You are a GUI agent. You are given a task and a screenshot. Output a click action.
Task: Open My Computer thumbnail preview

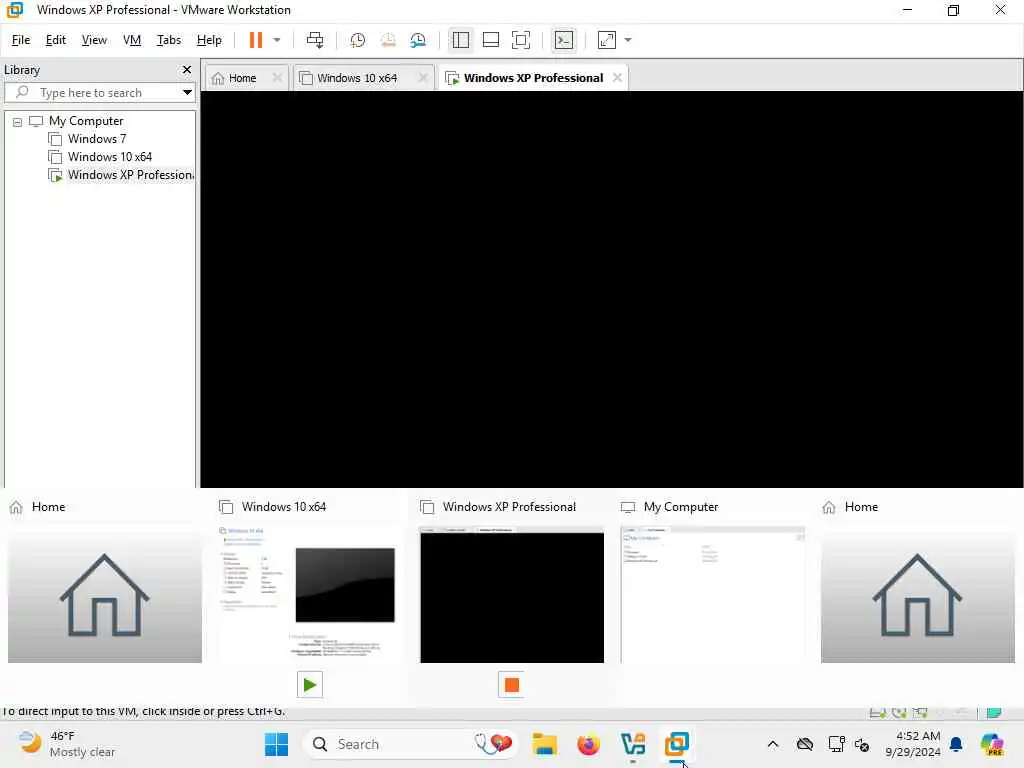[x=712, y=595]
